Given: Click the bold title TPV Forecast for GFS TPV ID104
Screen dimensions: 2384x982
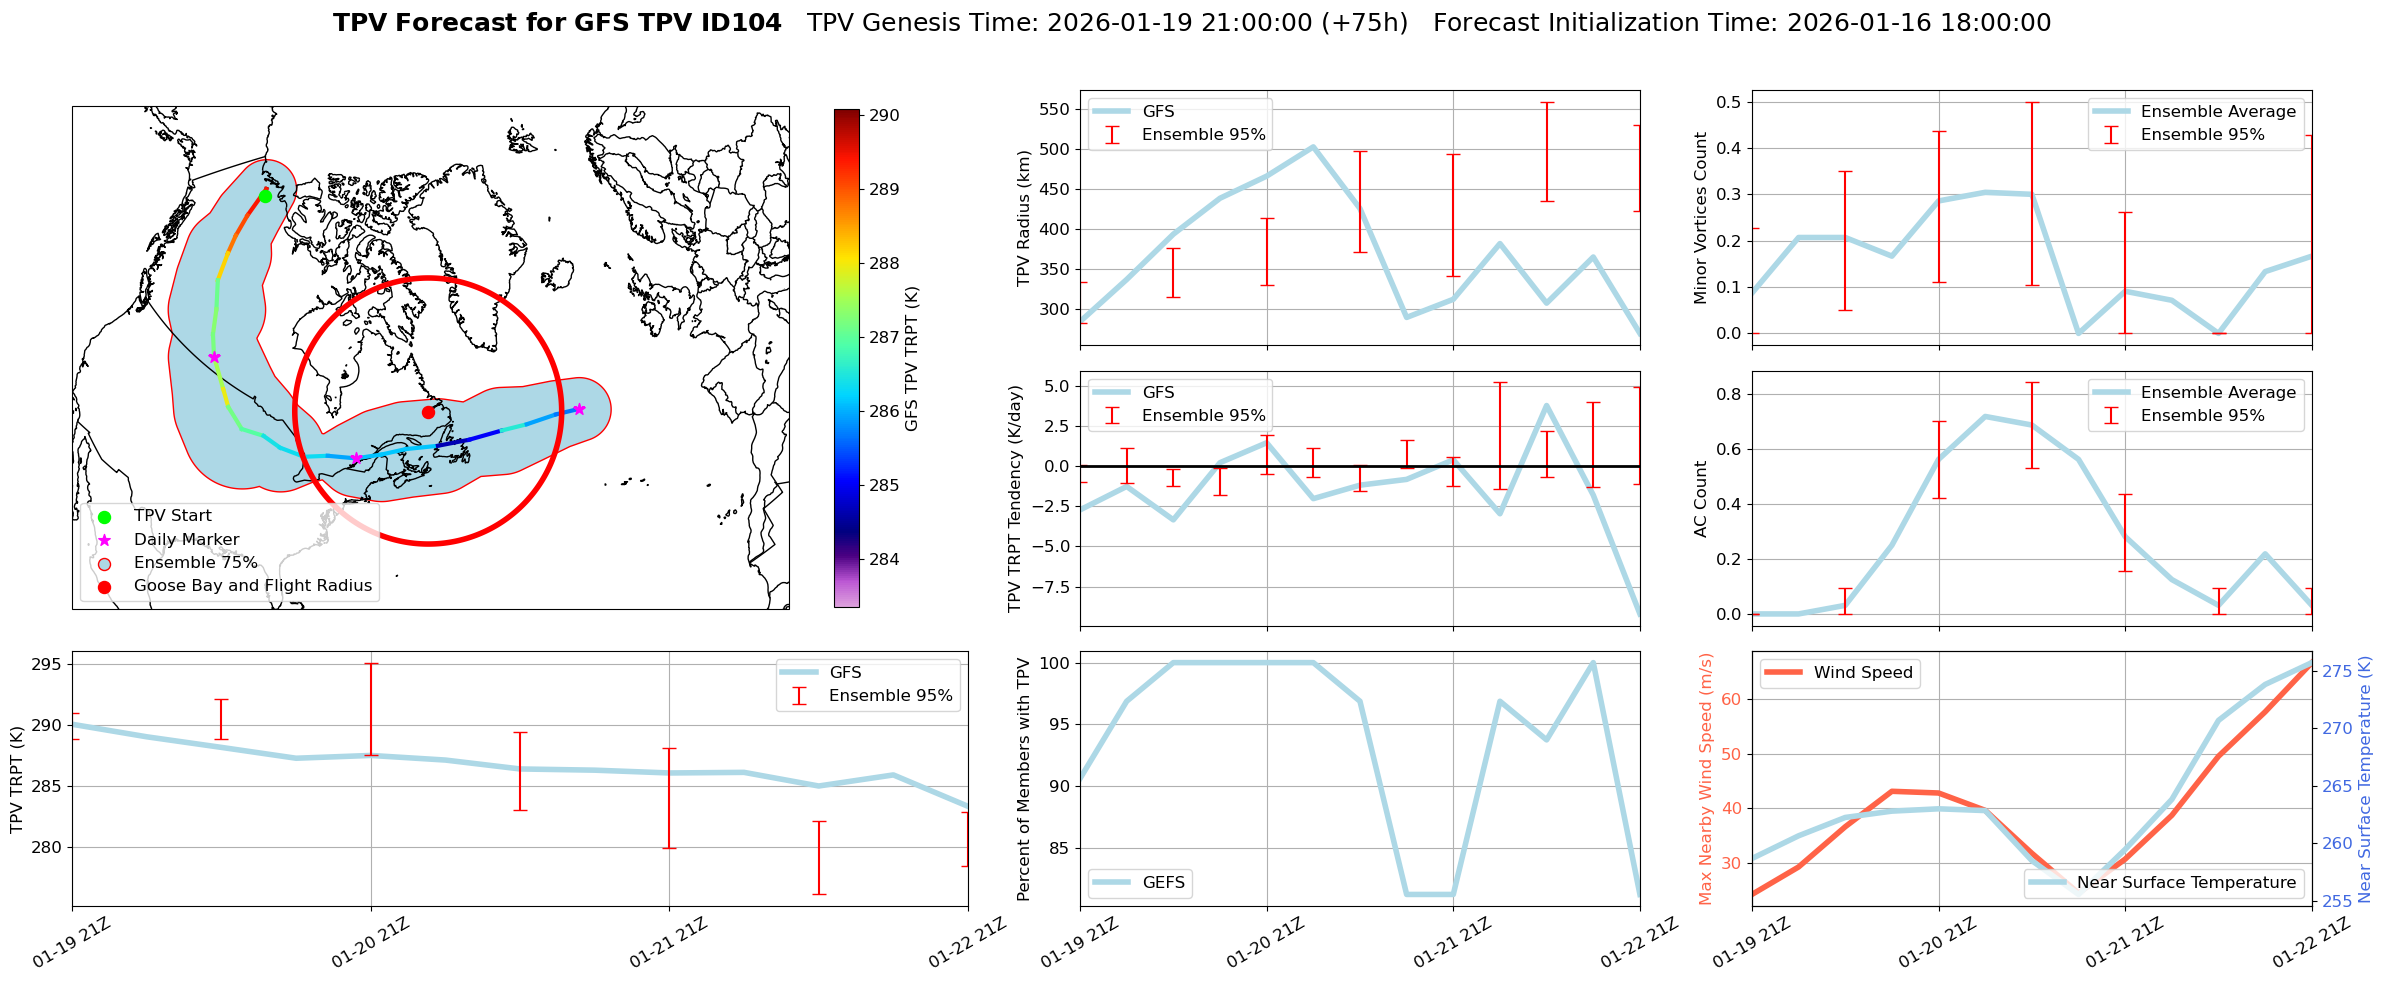Looking at the screenshot, I should 557,23.
